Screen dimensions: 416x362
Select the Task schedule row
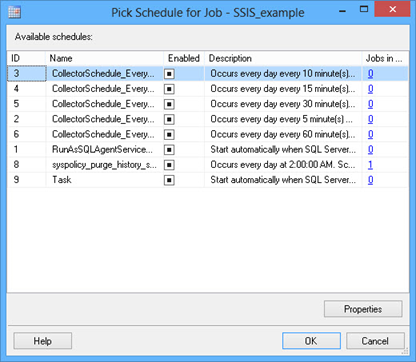[207, 180]
